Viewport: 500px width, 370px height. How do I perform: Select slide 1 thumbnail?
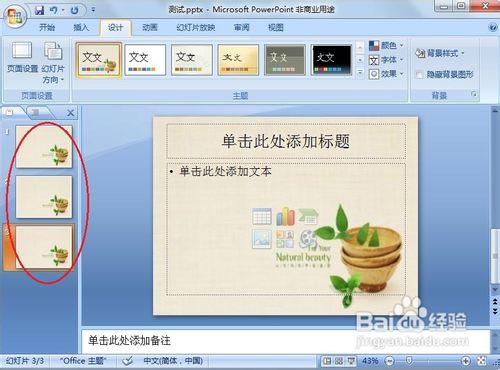point(44,147)
